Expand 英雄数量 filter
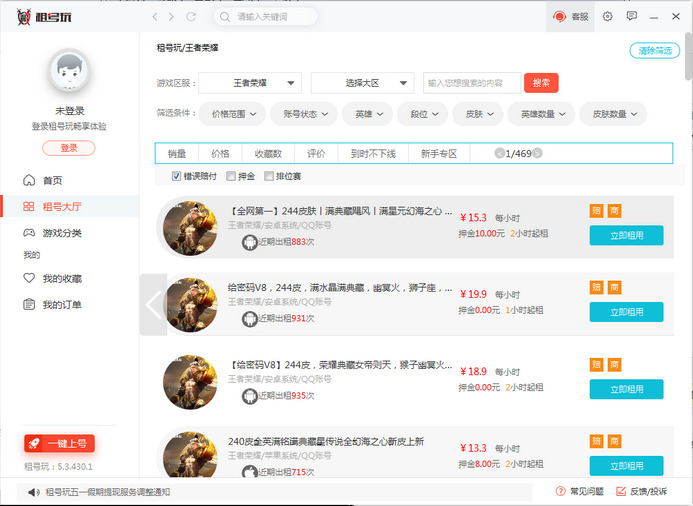The height and width of the screenshot is (506, 693). [x=541, y=114]
